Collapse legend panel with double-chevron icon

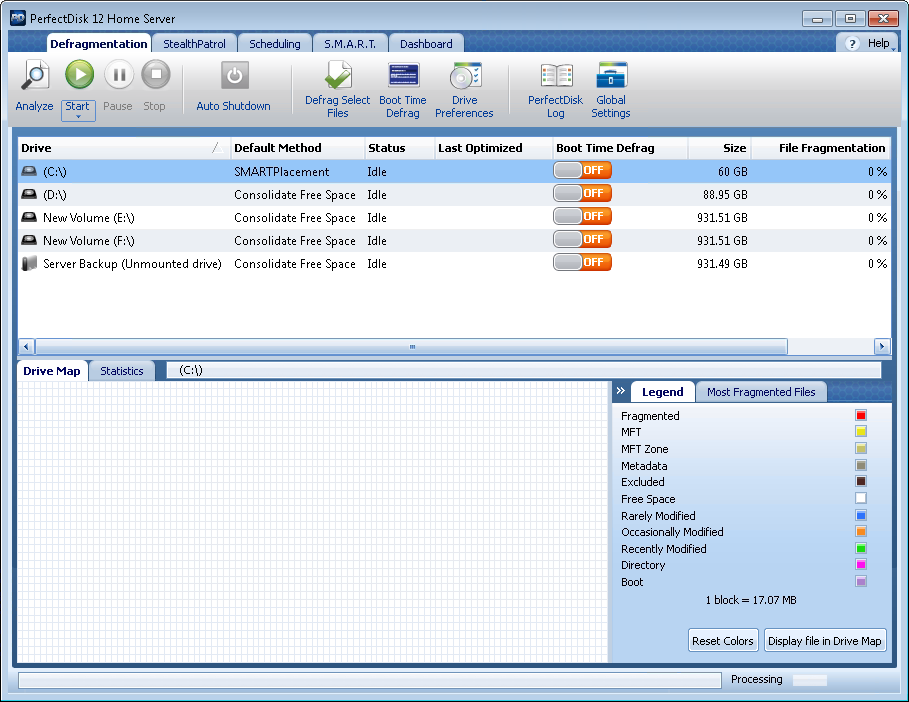pos(621,391)
